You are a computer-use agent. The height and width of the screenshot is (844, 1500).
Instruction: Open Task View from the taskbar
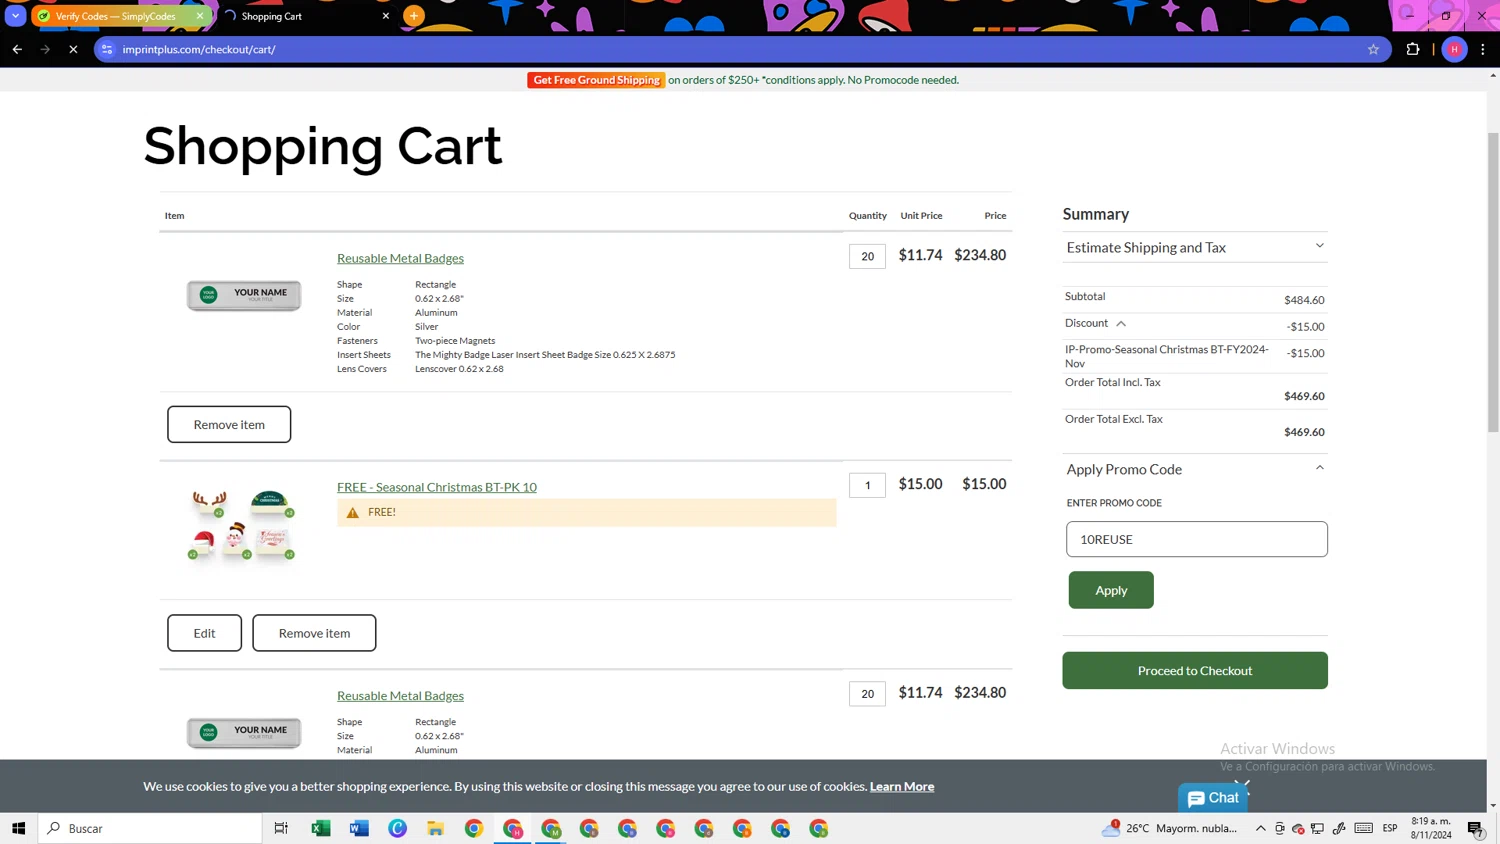[281, 828]
